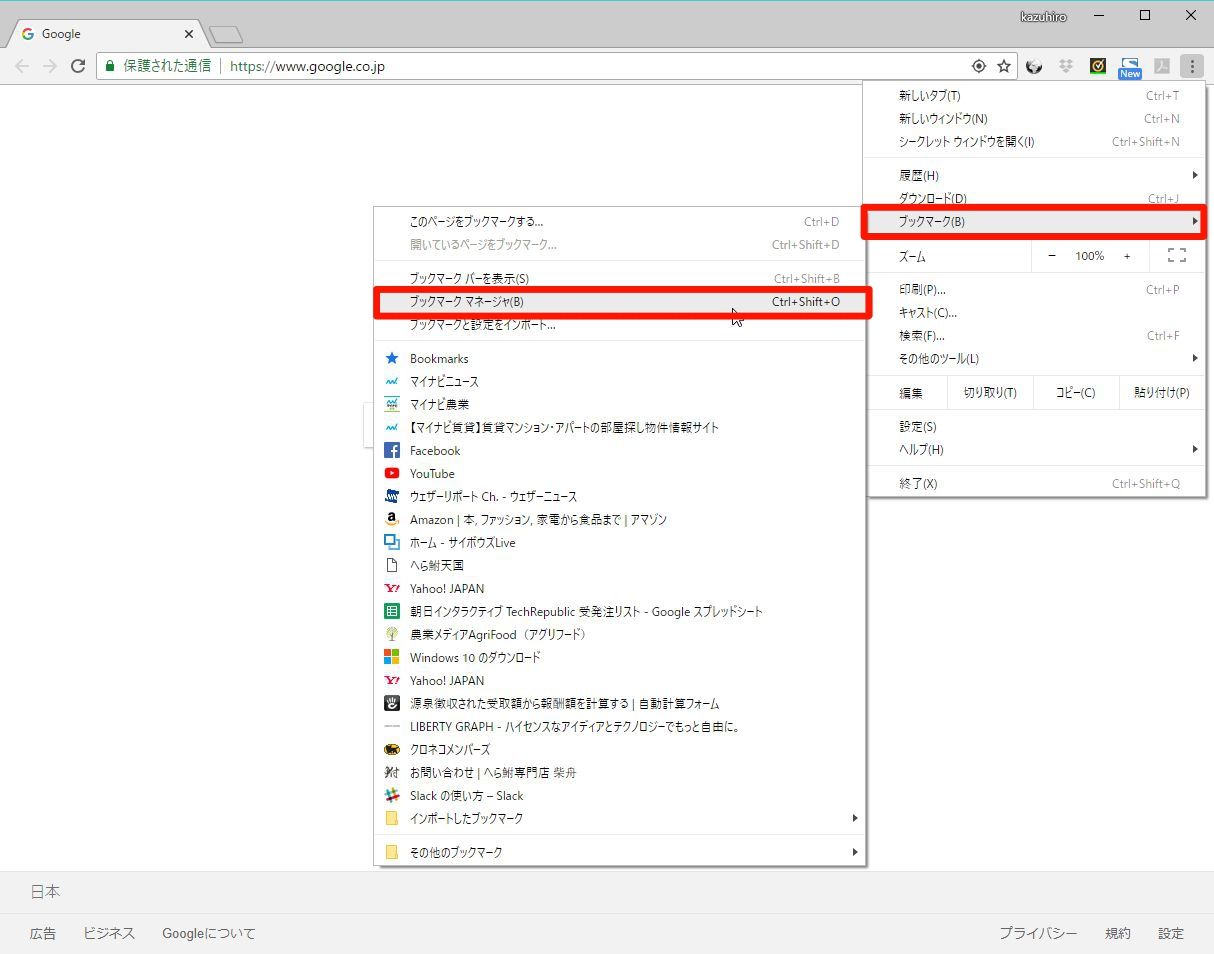Click the 広告 footer link
Viewport: 1214px width, 954px height.
pyautogui.click(x=43, y=933)
